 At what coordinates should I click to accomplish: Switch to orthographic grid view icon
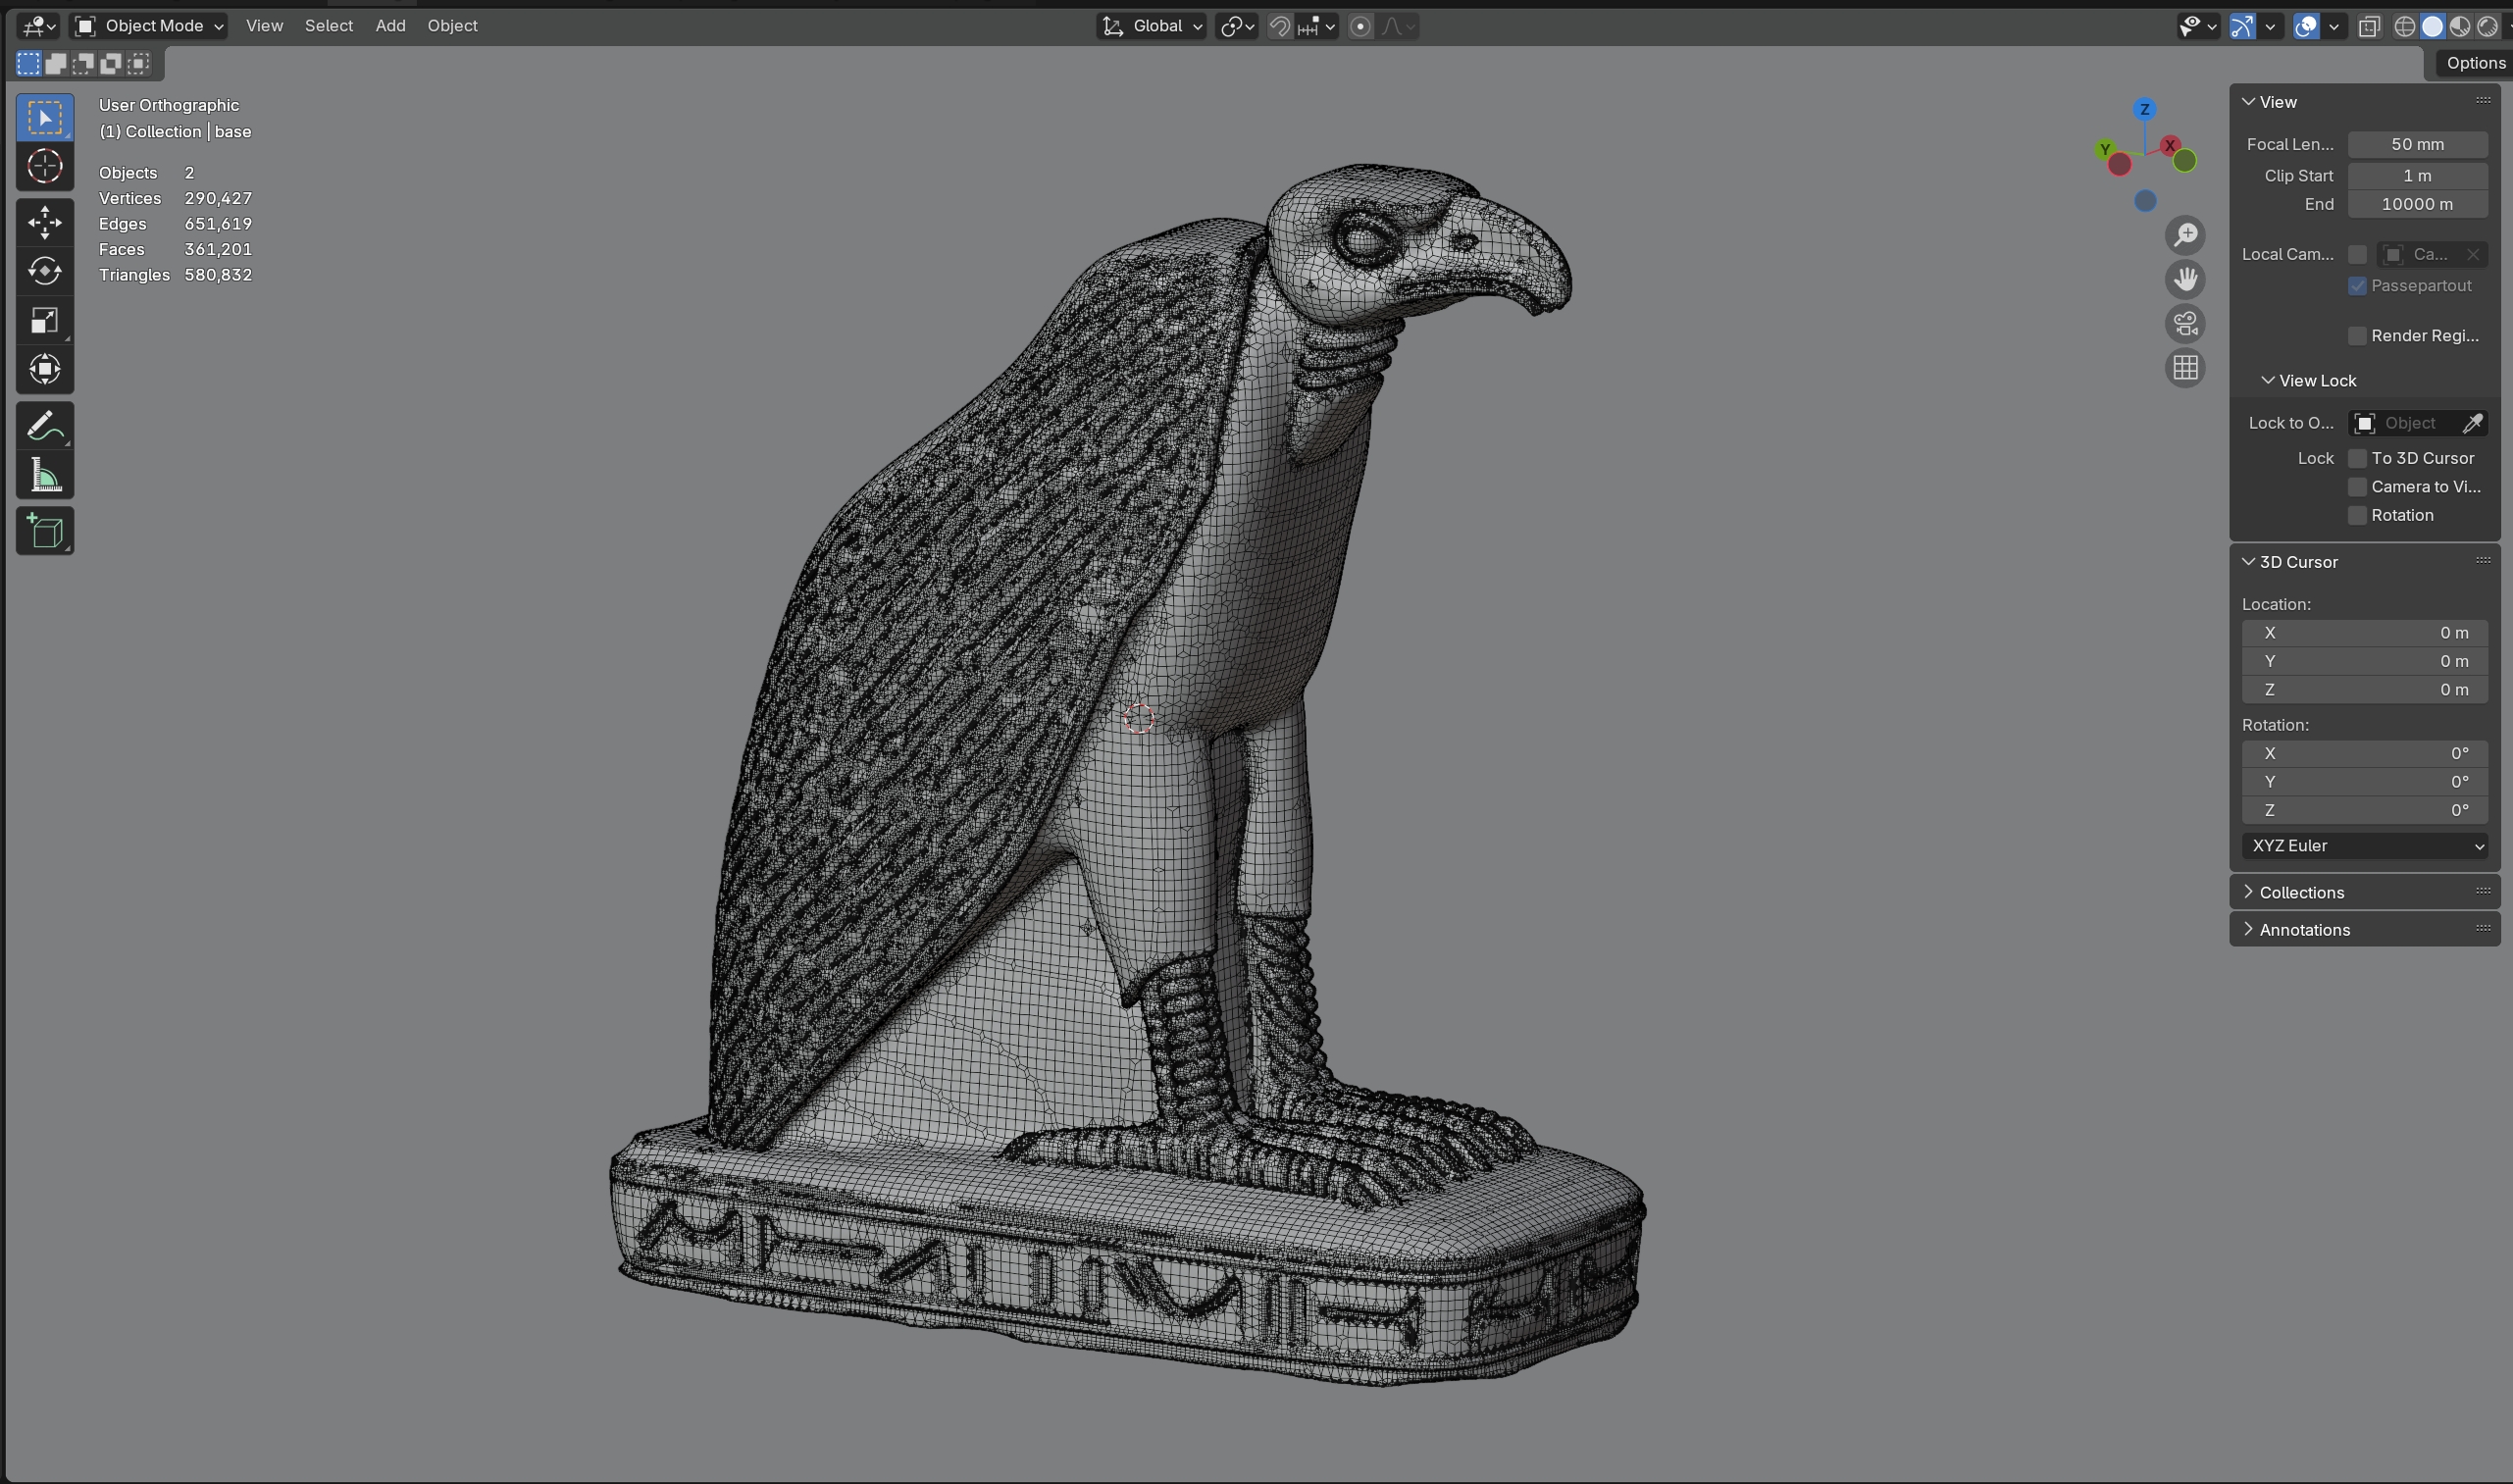(2185, 368)
